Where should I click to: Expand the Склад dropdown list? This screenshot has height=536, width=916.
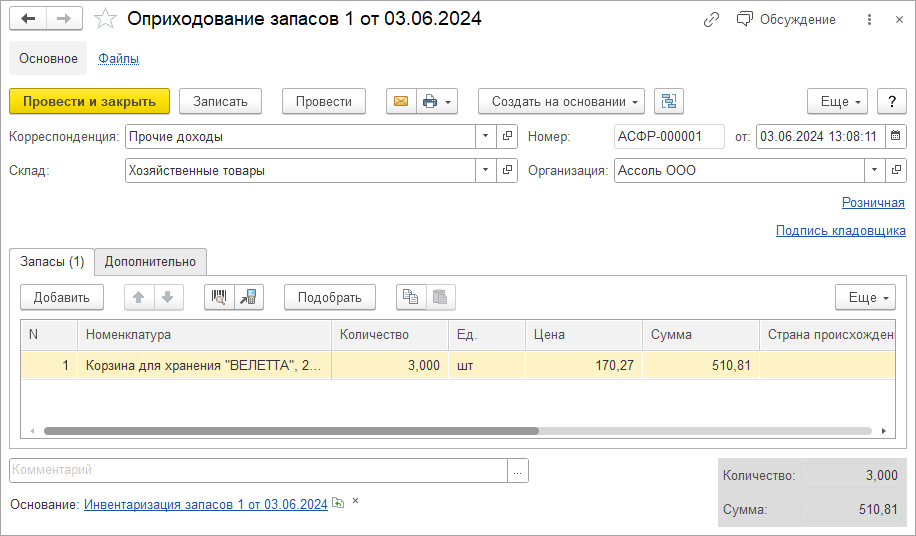pyautogui.click(x=486, y=170)
